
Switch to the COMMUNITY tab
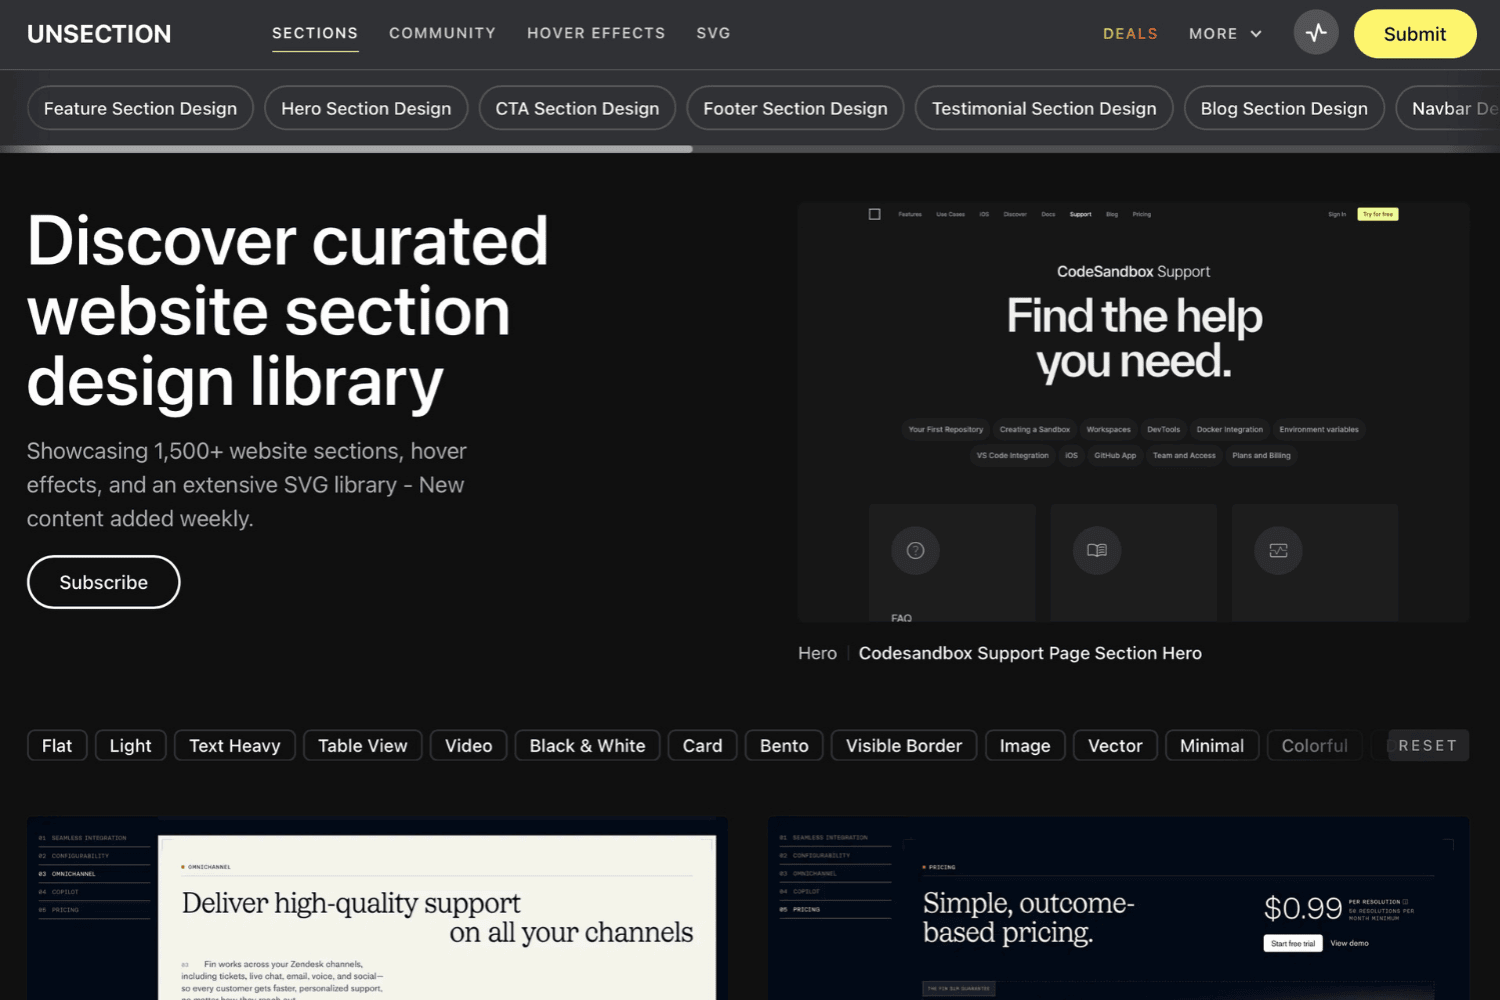[x=442, y=33]
